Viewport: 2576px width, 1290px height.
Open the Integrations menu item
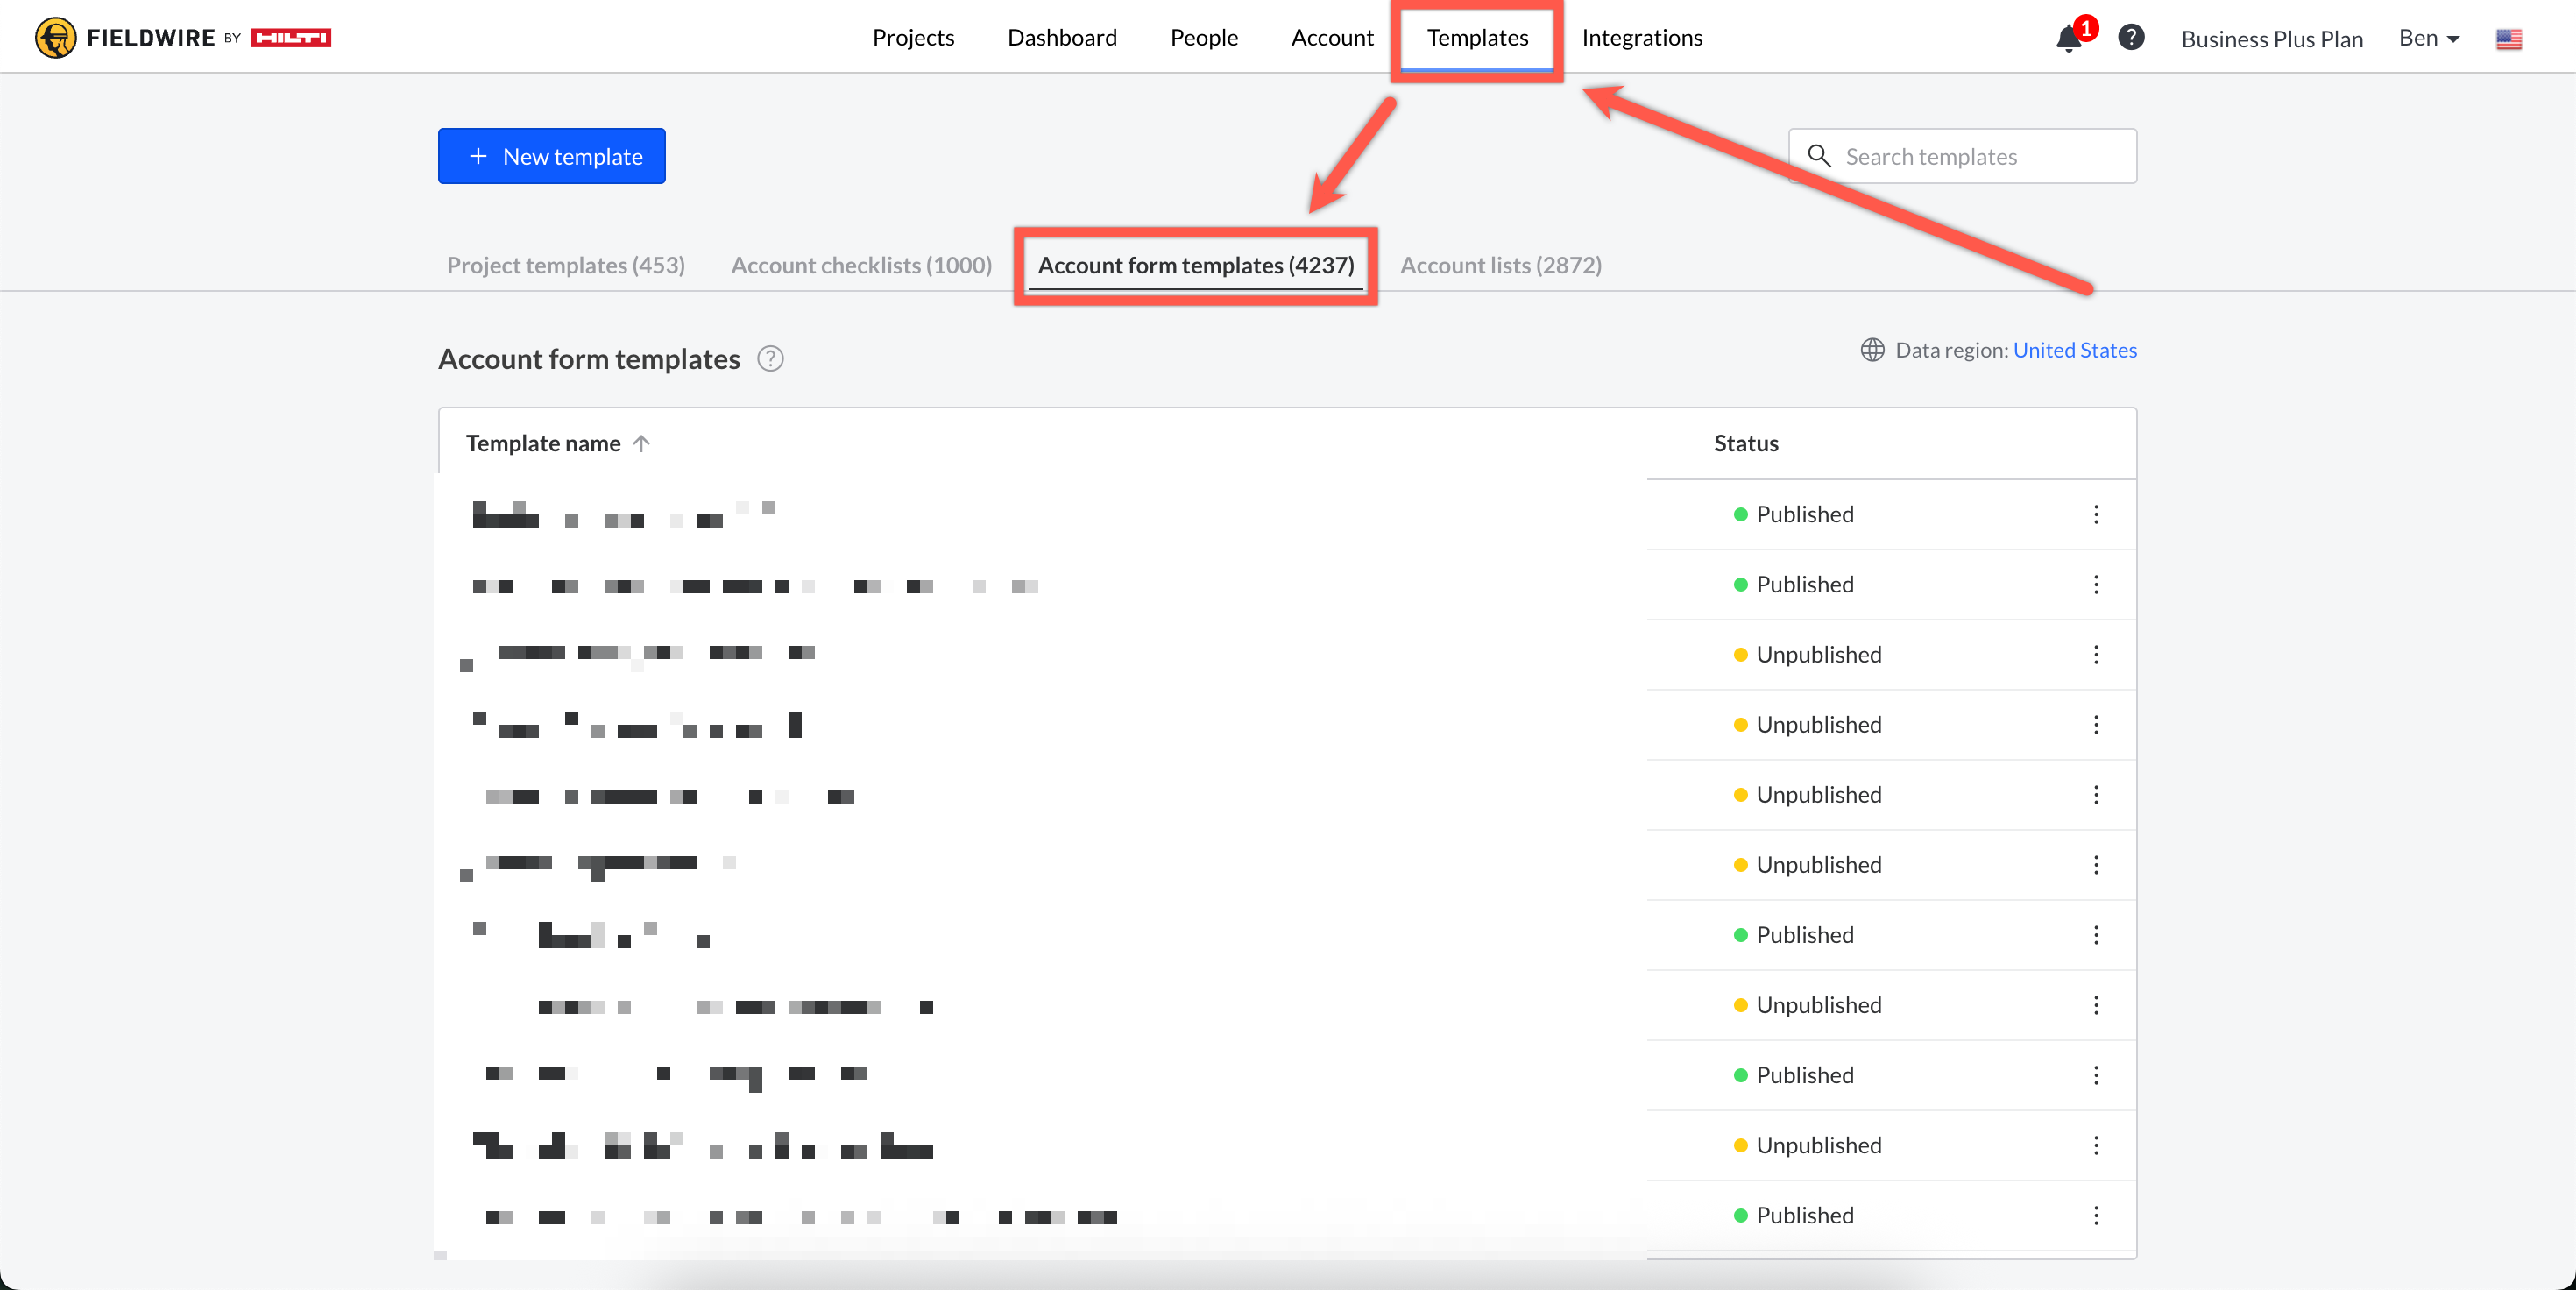pos(1641,38)
